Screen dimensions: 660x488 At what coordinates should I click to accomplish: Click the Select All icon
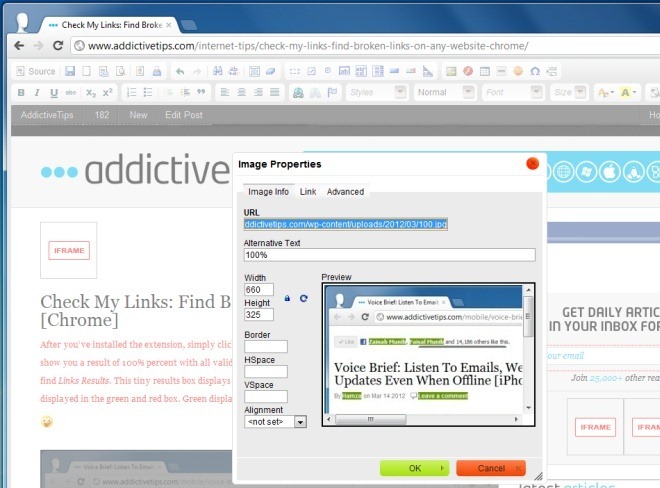point(254,71)
